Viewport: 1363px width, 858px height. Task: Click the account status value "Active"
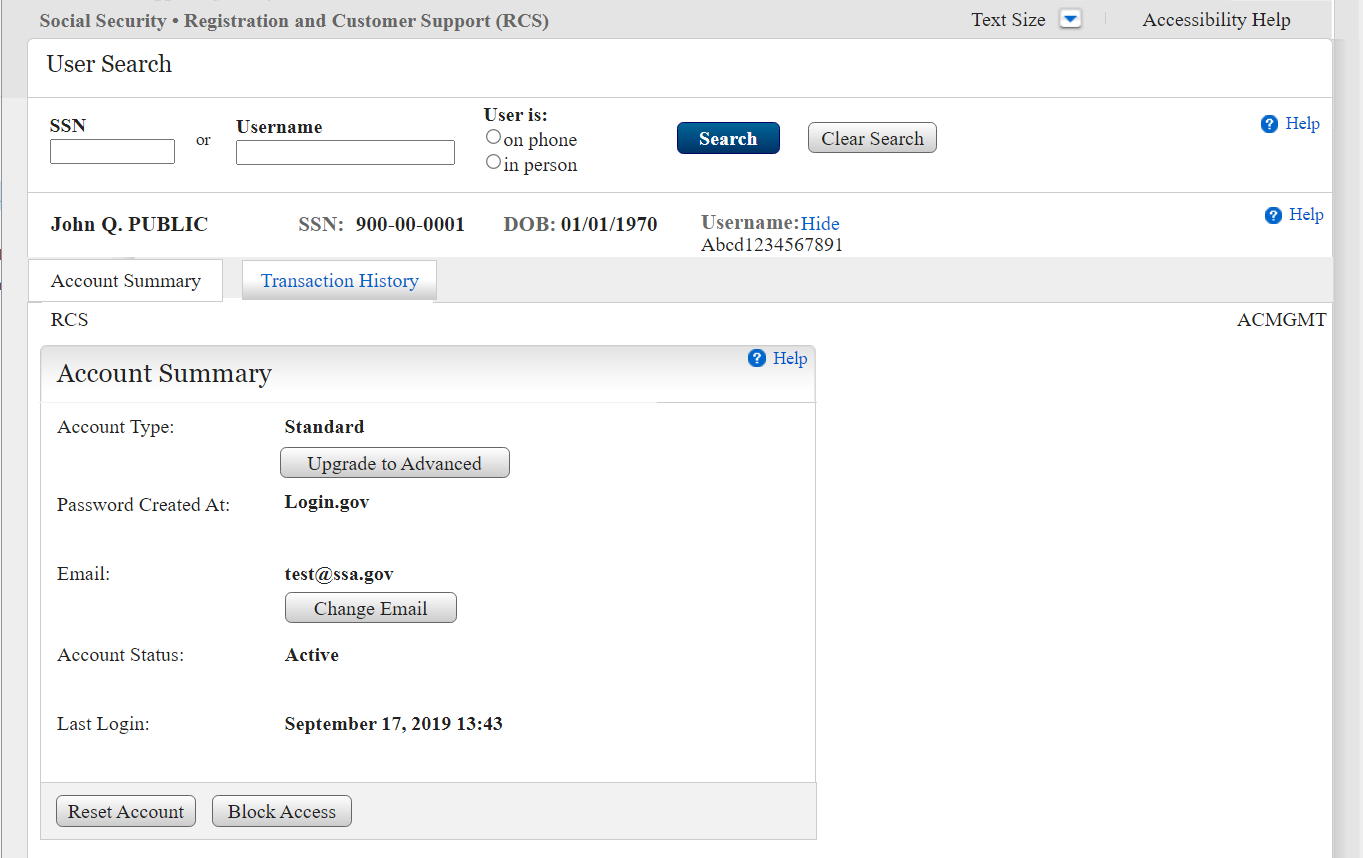tap(312, 655)
